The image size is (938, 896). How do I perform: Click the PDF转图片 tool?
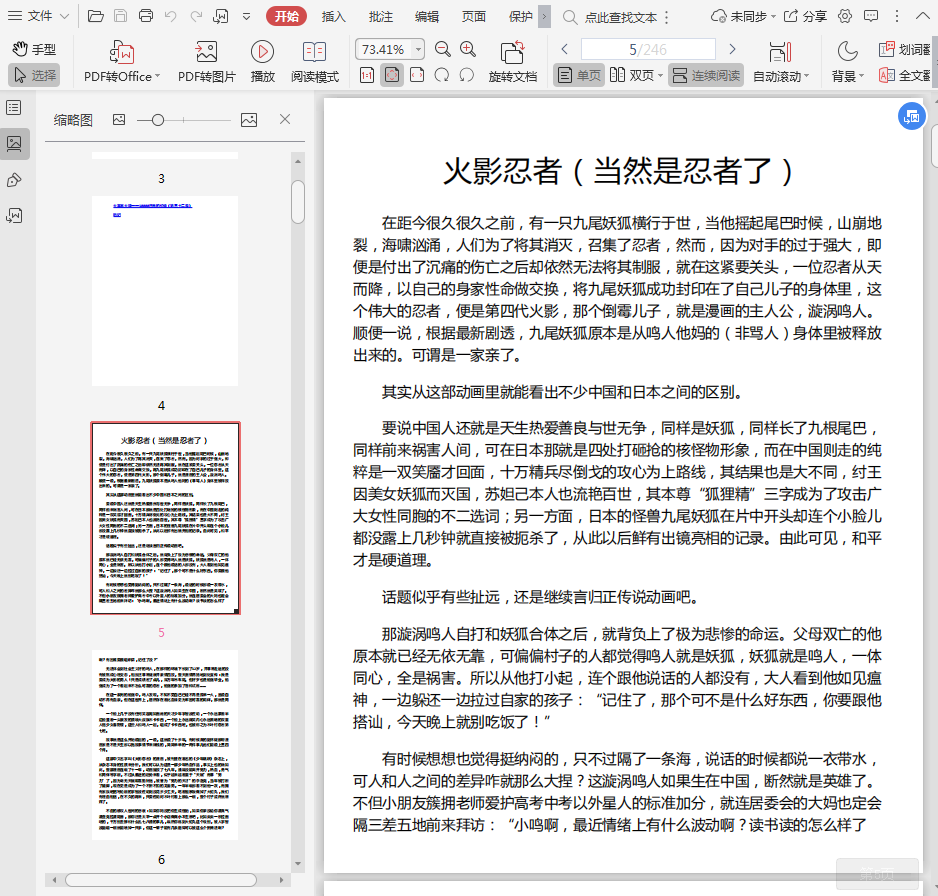[207, 53]
